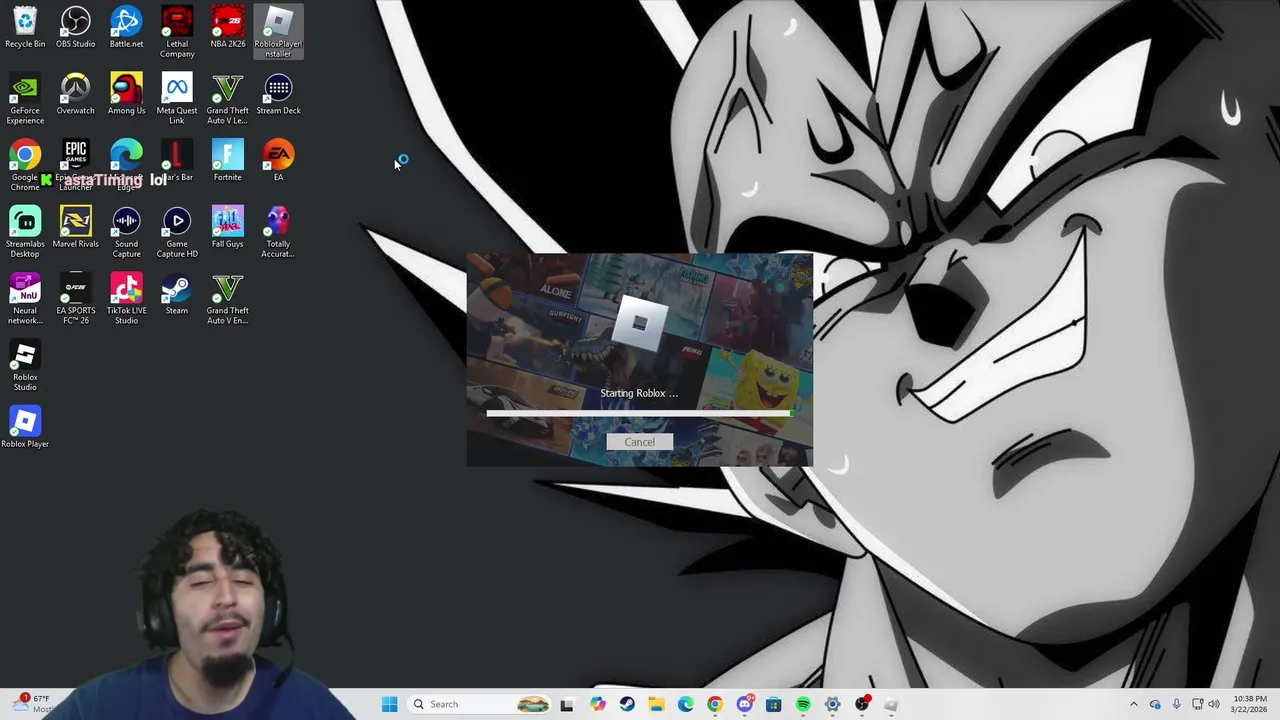Image resolution: width=1280 pixels, height=720 pixels.
Task: Select the Among Us desktop icon
Action: (x=126, y=94)
